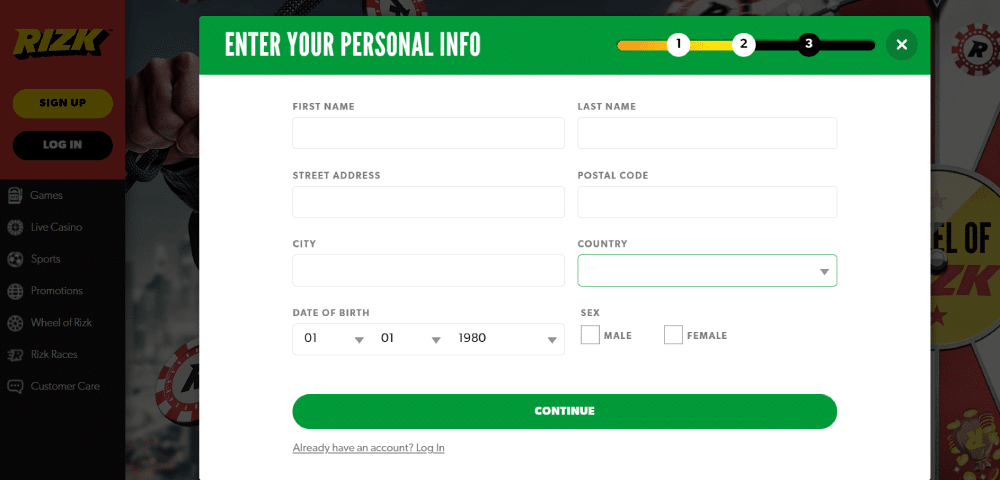The image size is (1000, 480).
Task: Open the Wheel of Rizk icon
Action: pyautogui.click(x=15, y=323)
